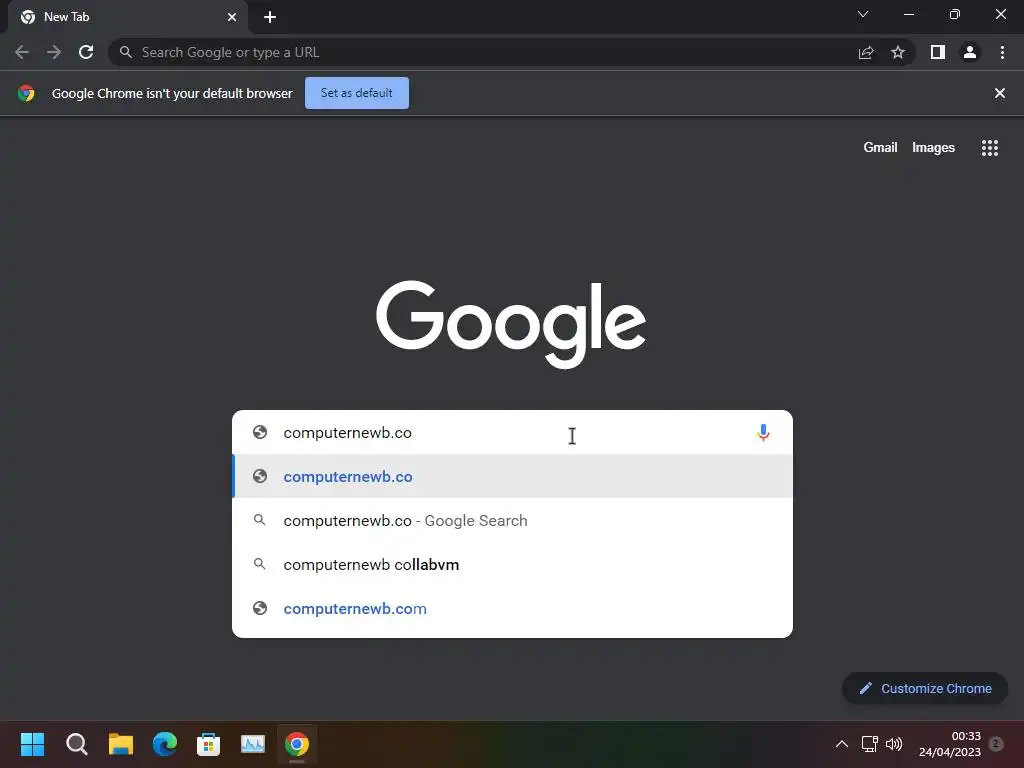Launch Microsoft Edge from taskbar
Viewport: 1024px width, 768px height.
click(x=165, y=744)
